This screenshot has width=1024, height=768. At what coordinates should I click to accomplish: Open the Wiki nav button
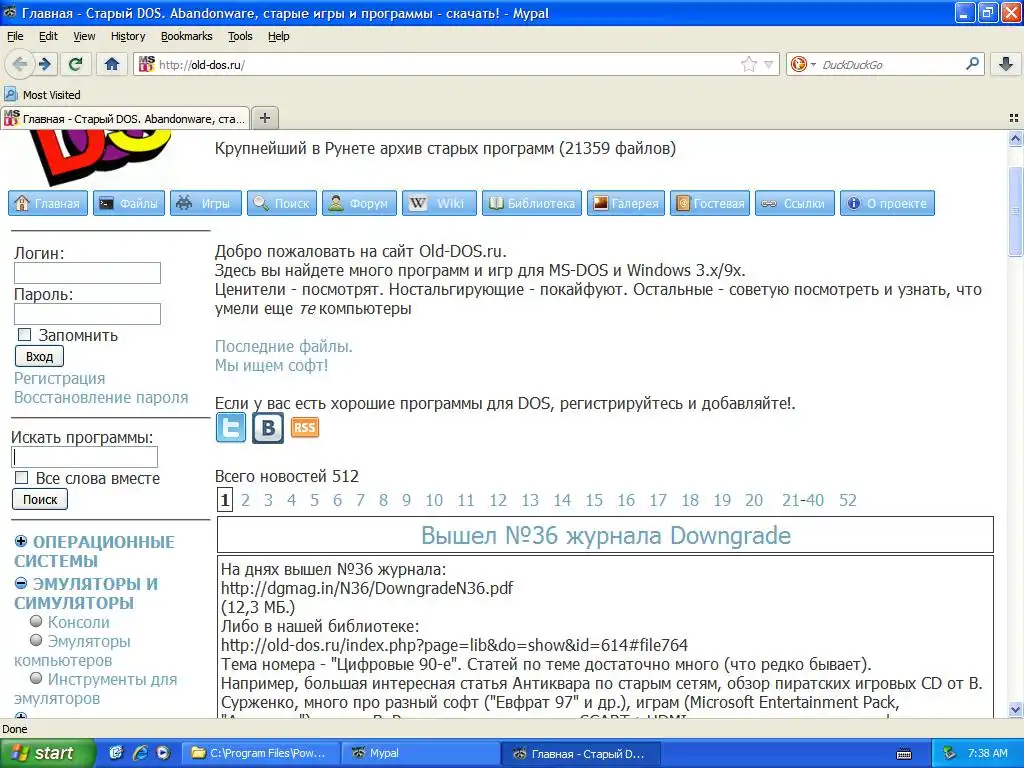click(x=440, y=203)
